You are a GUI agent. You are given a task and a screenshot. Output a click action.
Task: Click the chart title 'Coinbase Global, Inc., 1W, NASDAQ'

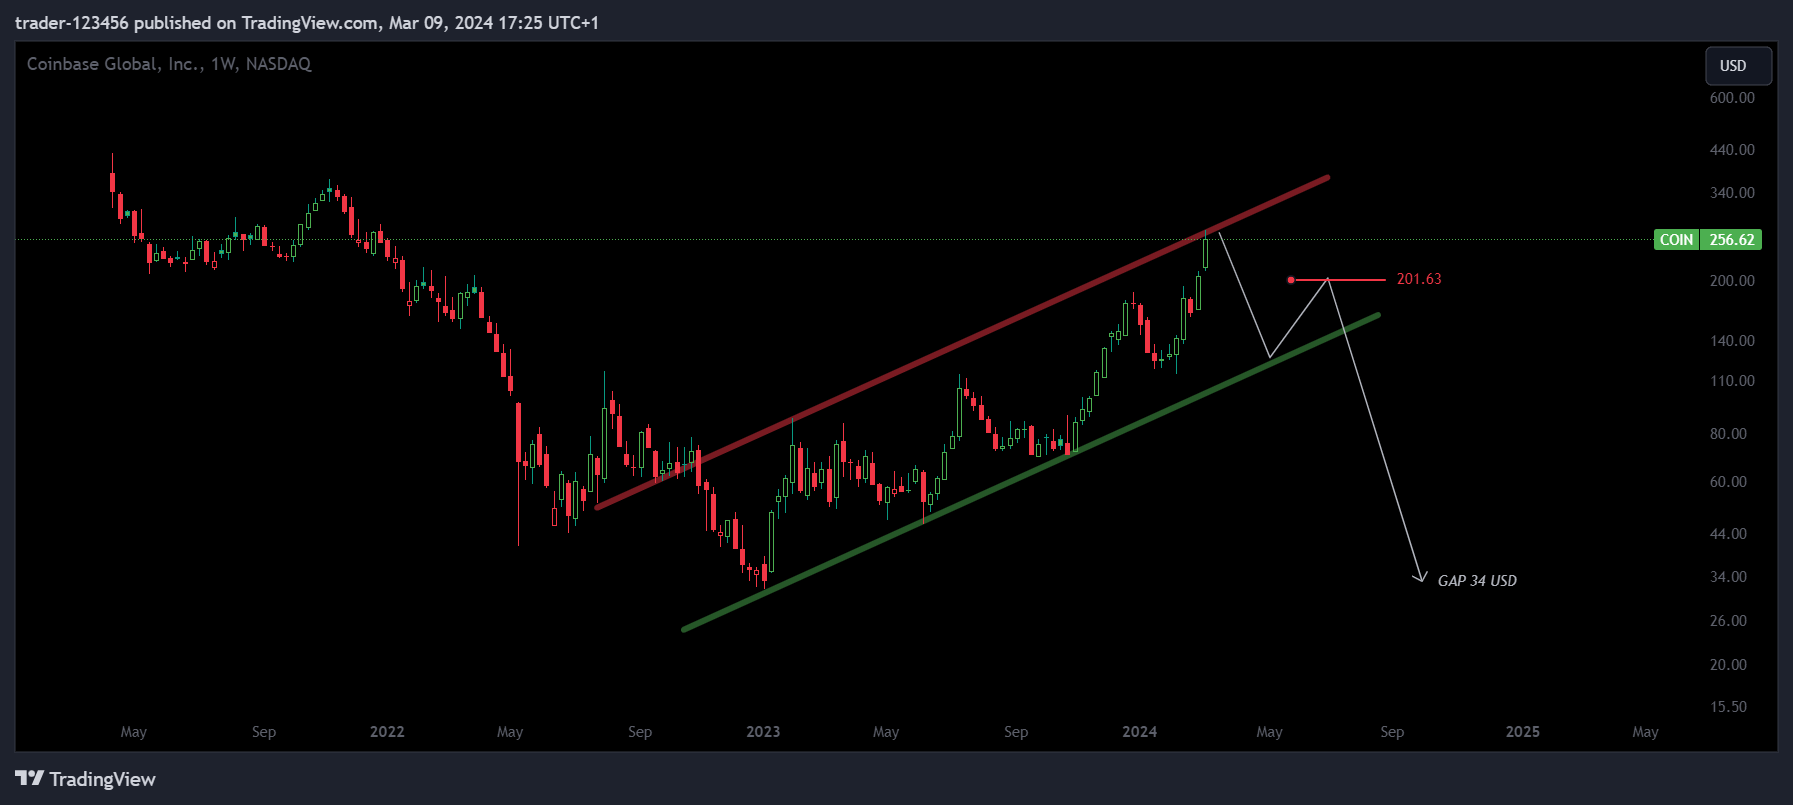pyautogui.click(x=169, y=64)
